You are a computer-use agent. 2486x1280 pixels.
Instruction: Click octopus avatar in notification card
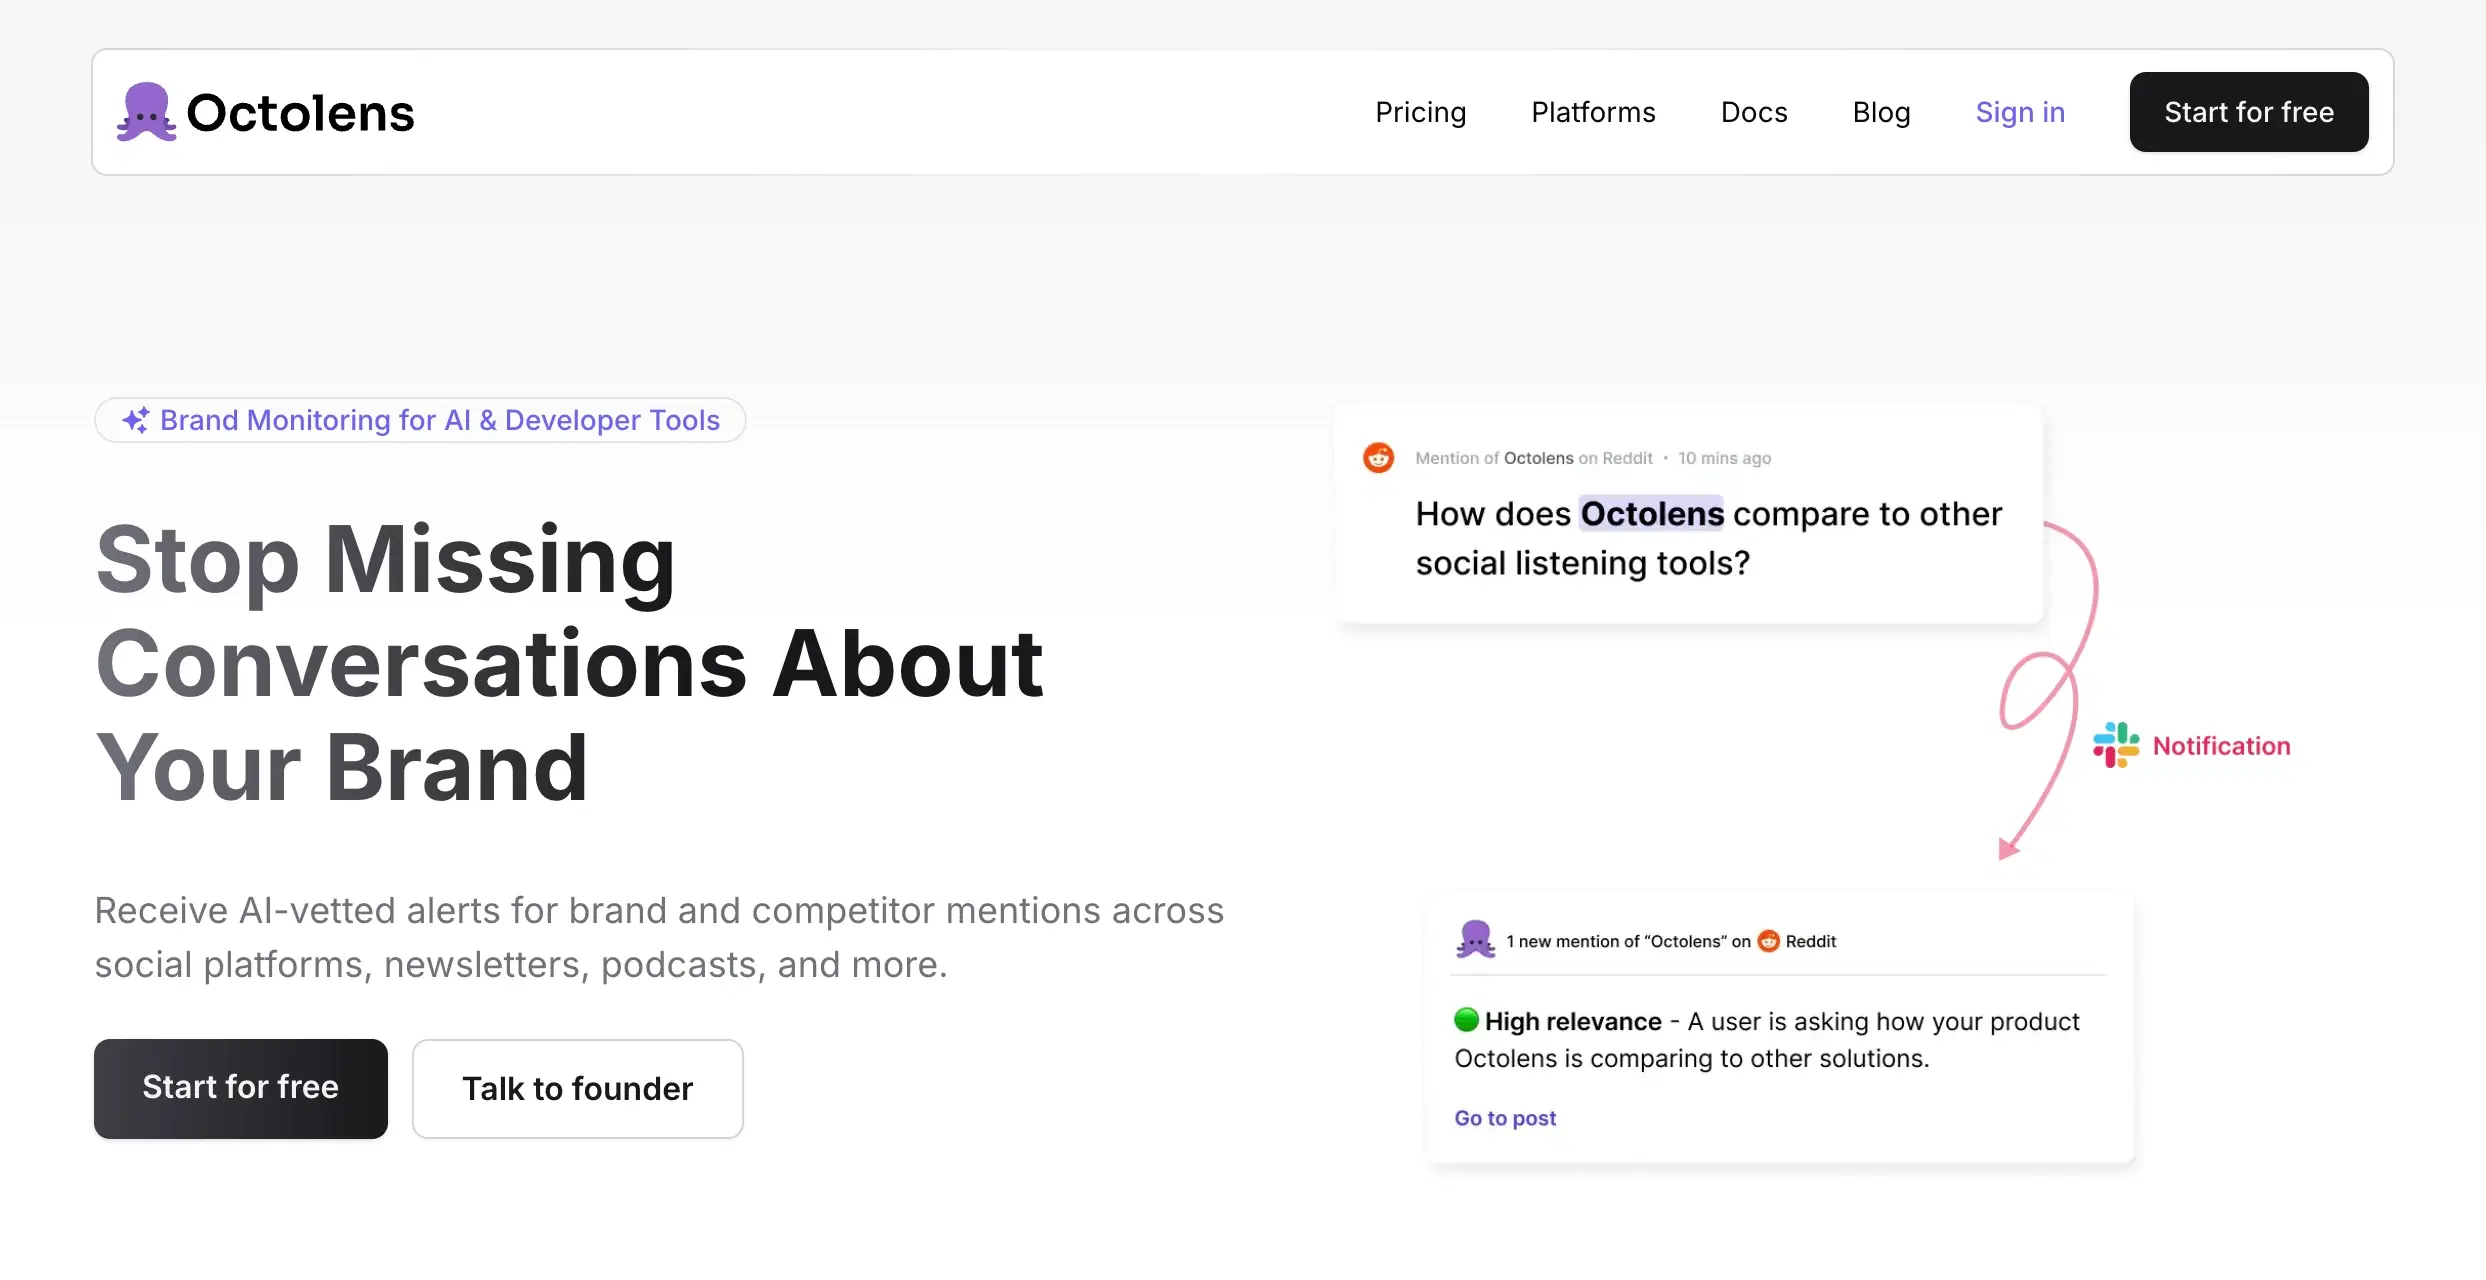(x=1476, y=940)
